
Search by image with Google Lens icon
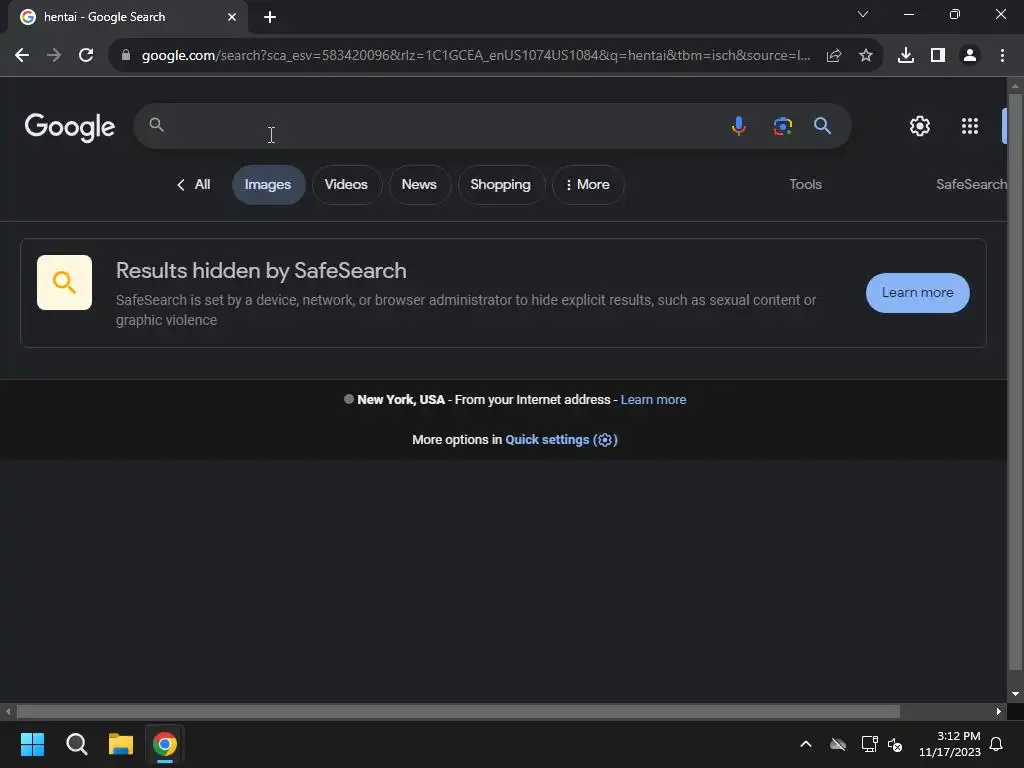coord(782,125)
